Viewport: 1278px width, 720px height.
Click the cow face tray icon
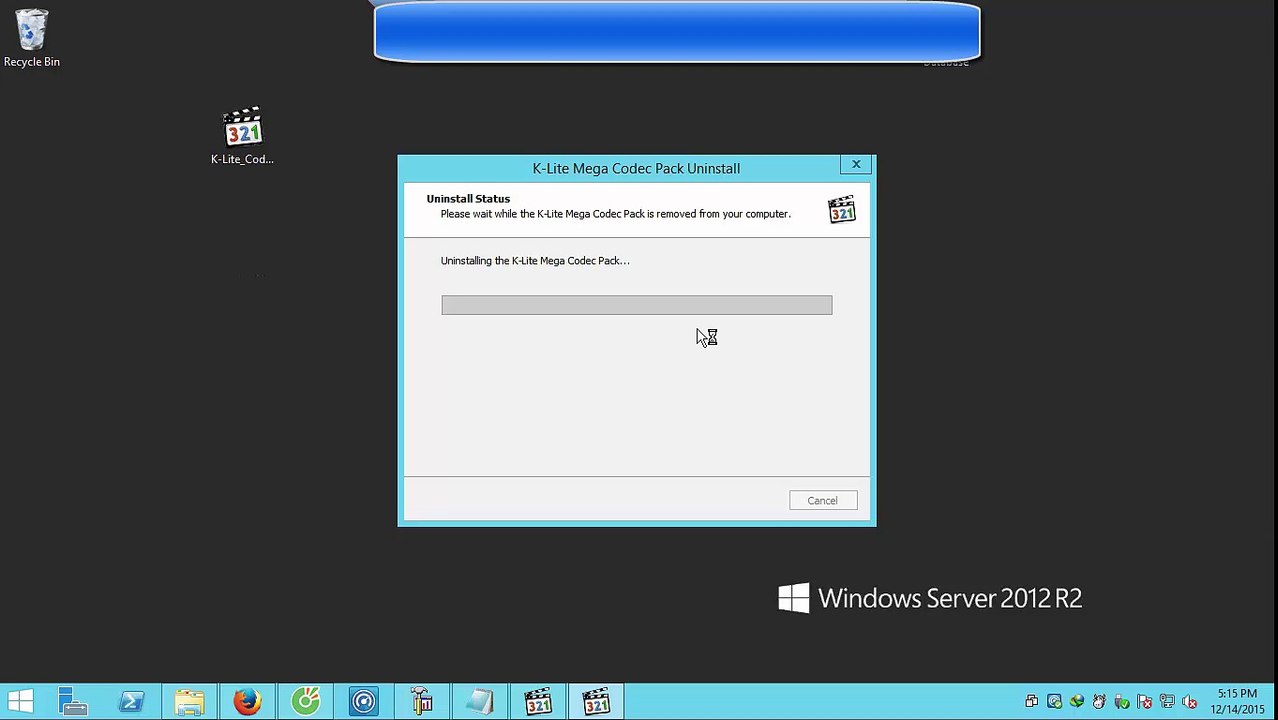click(1100, 702)
